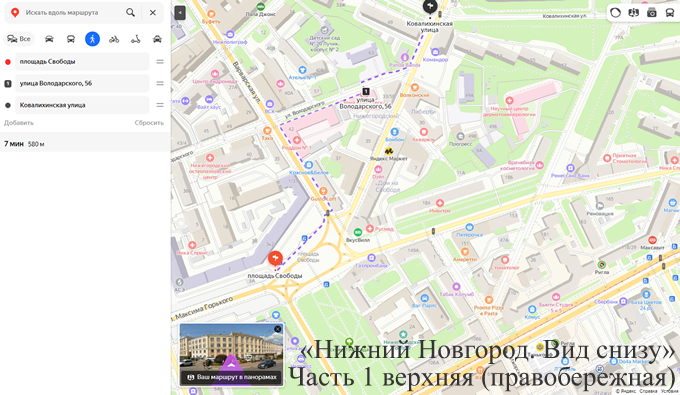Open the route panorama thumbnail preview
Image resolution: width=680 pixels, height=395 pixels.
[x=232, y=354]
